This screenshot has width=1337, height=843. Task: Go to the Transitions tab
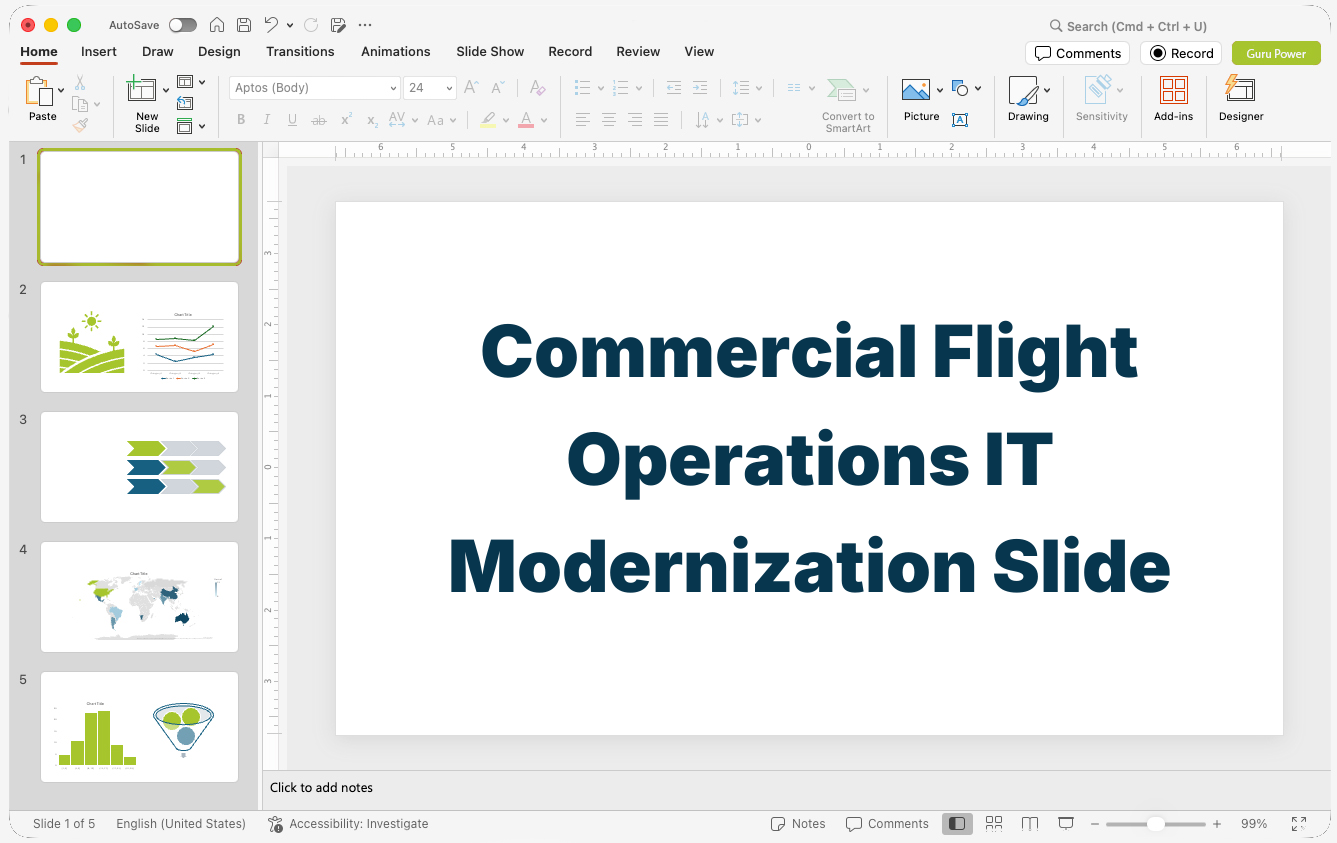click(300, 51)
